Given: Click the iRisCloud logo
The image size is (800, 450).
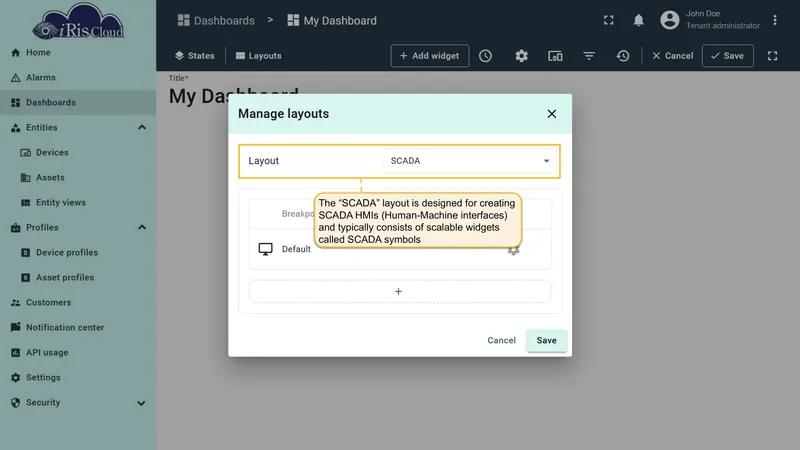Looking at the screenshot, I should pyautogui.click(x=78, y=21).
